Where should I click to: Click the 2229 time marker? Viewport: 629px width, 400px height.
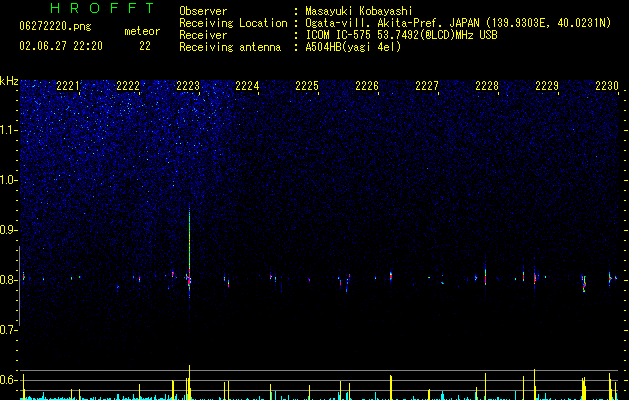pyautogui.click(x=547, y=86)
